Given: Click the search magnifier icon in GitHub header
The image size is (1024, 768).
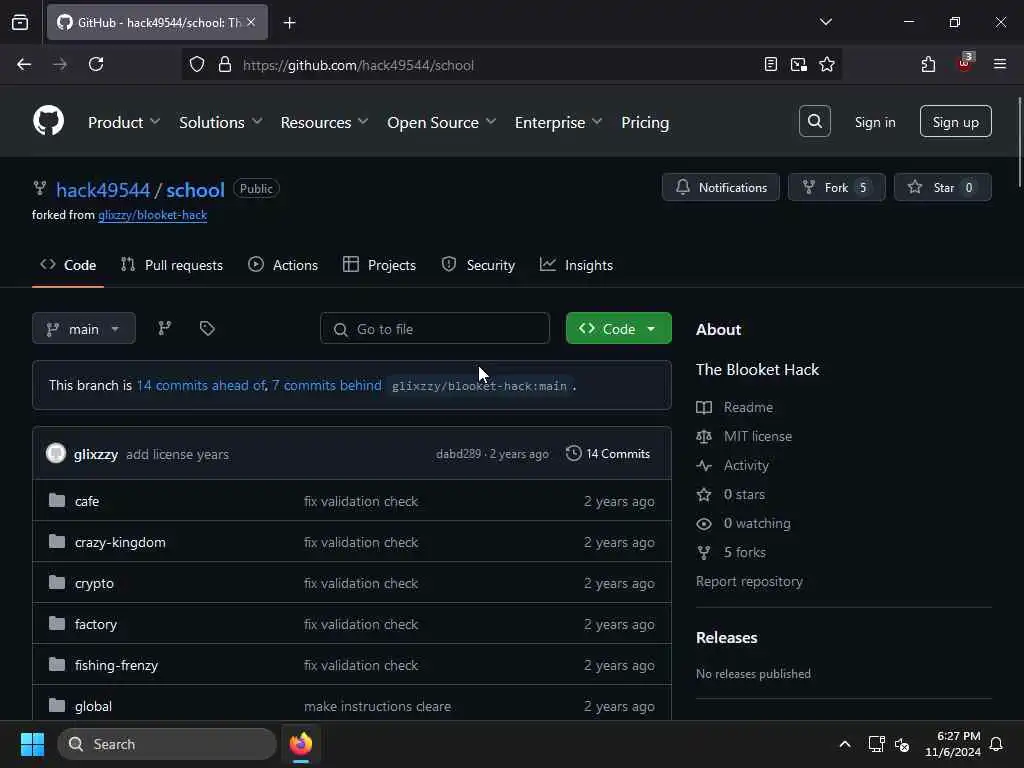Looking at the screenshot, I should (814, 121).
